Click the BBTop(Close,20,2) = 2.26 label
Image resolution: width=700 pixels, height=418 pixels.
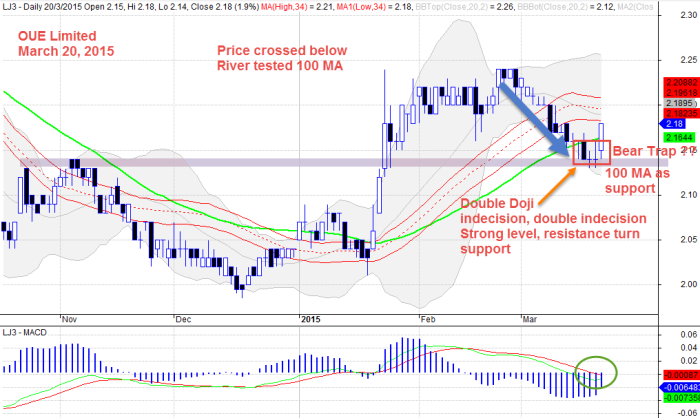pos(464,7)
